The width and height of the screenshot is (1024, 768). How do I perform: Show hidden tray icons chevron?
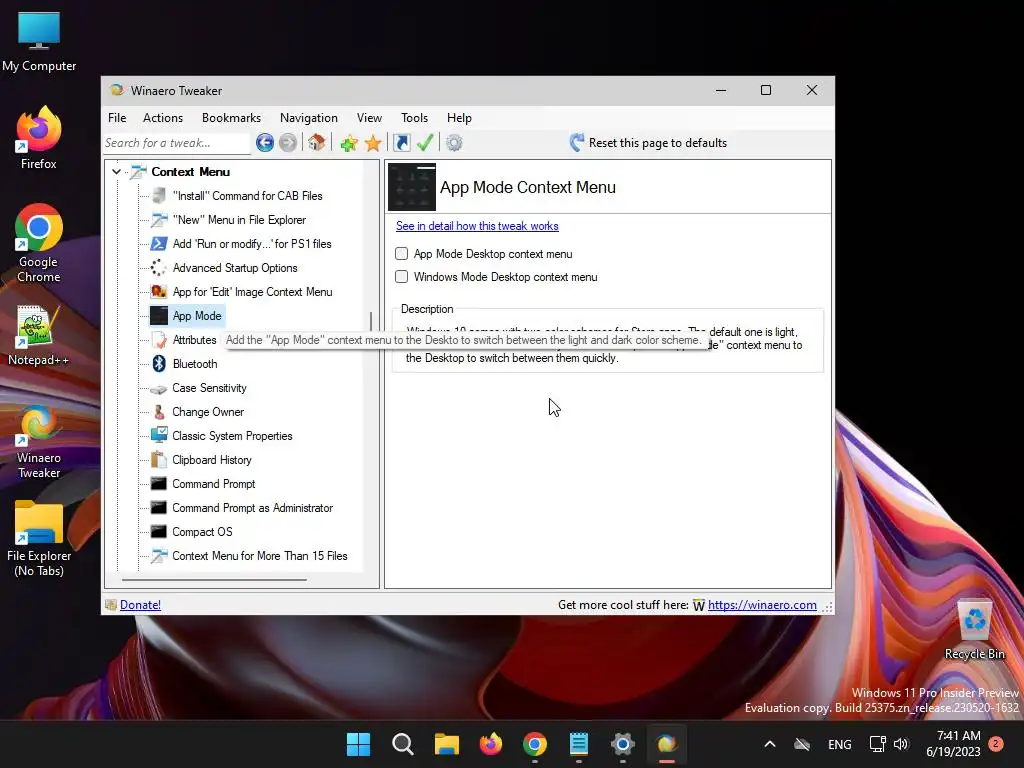(770, 744)
